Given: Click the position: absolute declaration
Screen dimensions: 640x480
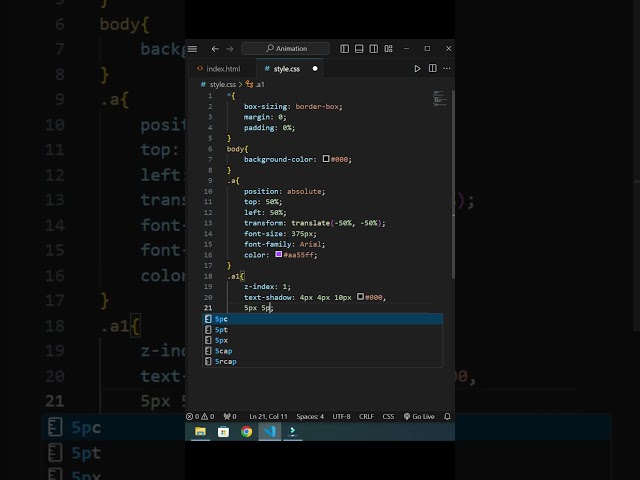Looking at the screenshot, I should click(x=284, y=191).
